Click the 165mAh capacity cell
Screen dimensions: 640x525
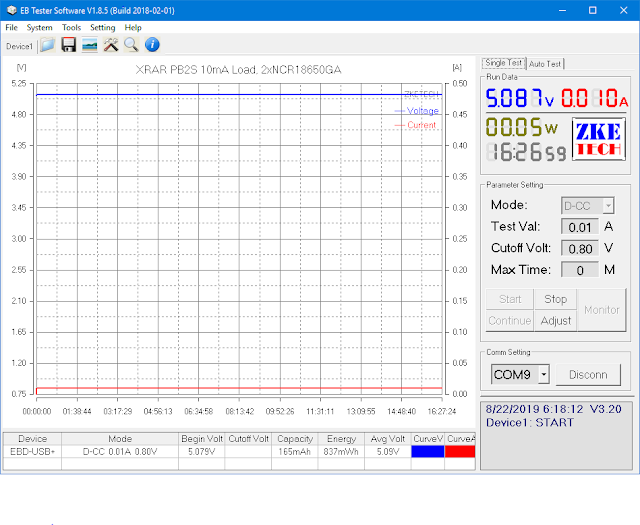point(295,452)
